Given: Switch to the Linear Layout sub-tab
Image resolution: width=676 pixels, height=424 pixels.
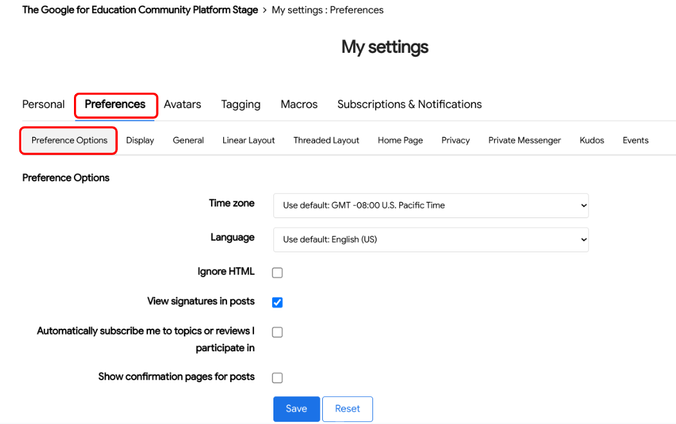Looking at the screenshot, I should pyautogui.click(x=248, y=140).
